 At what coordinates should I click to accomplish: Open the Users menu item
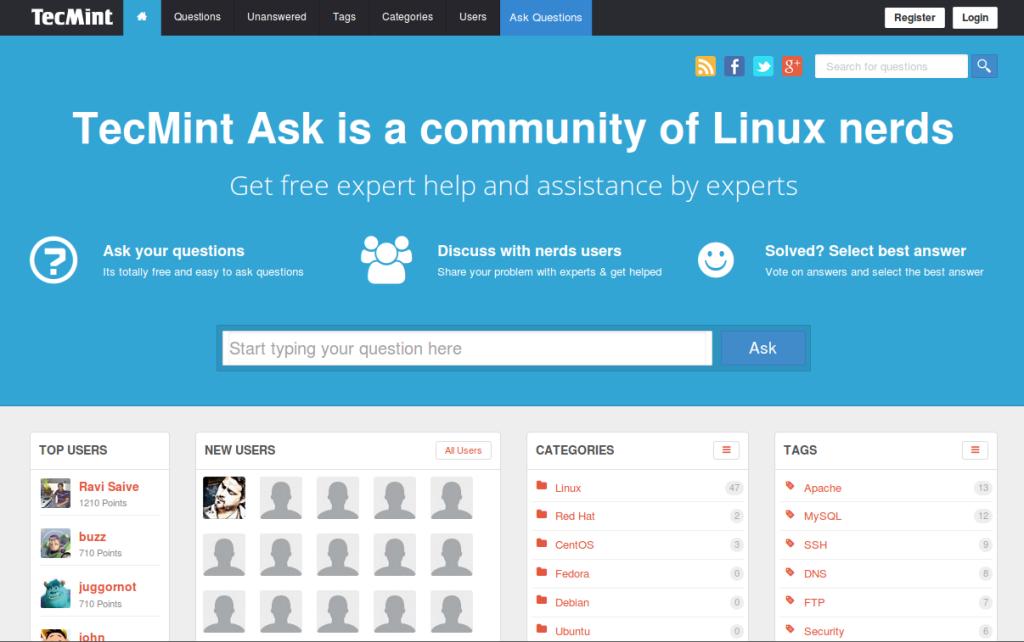pyautogui.click(x=473, y=17)
